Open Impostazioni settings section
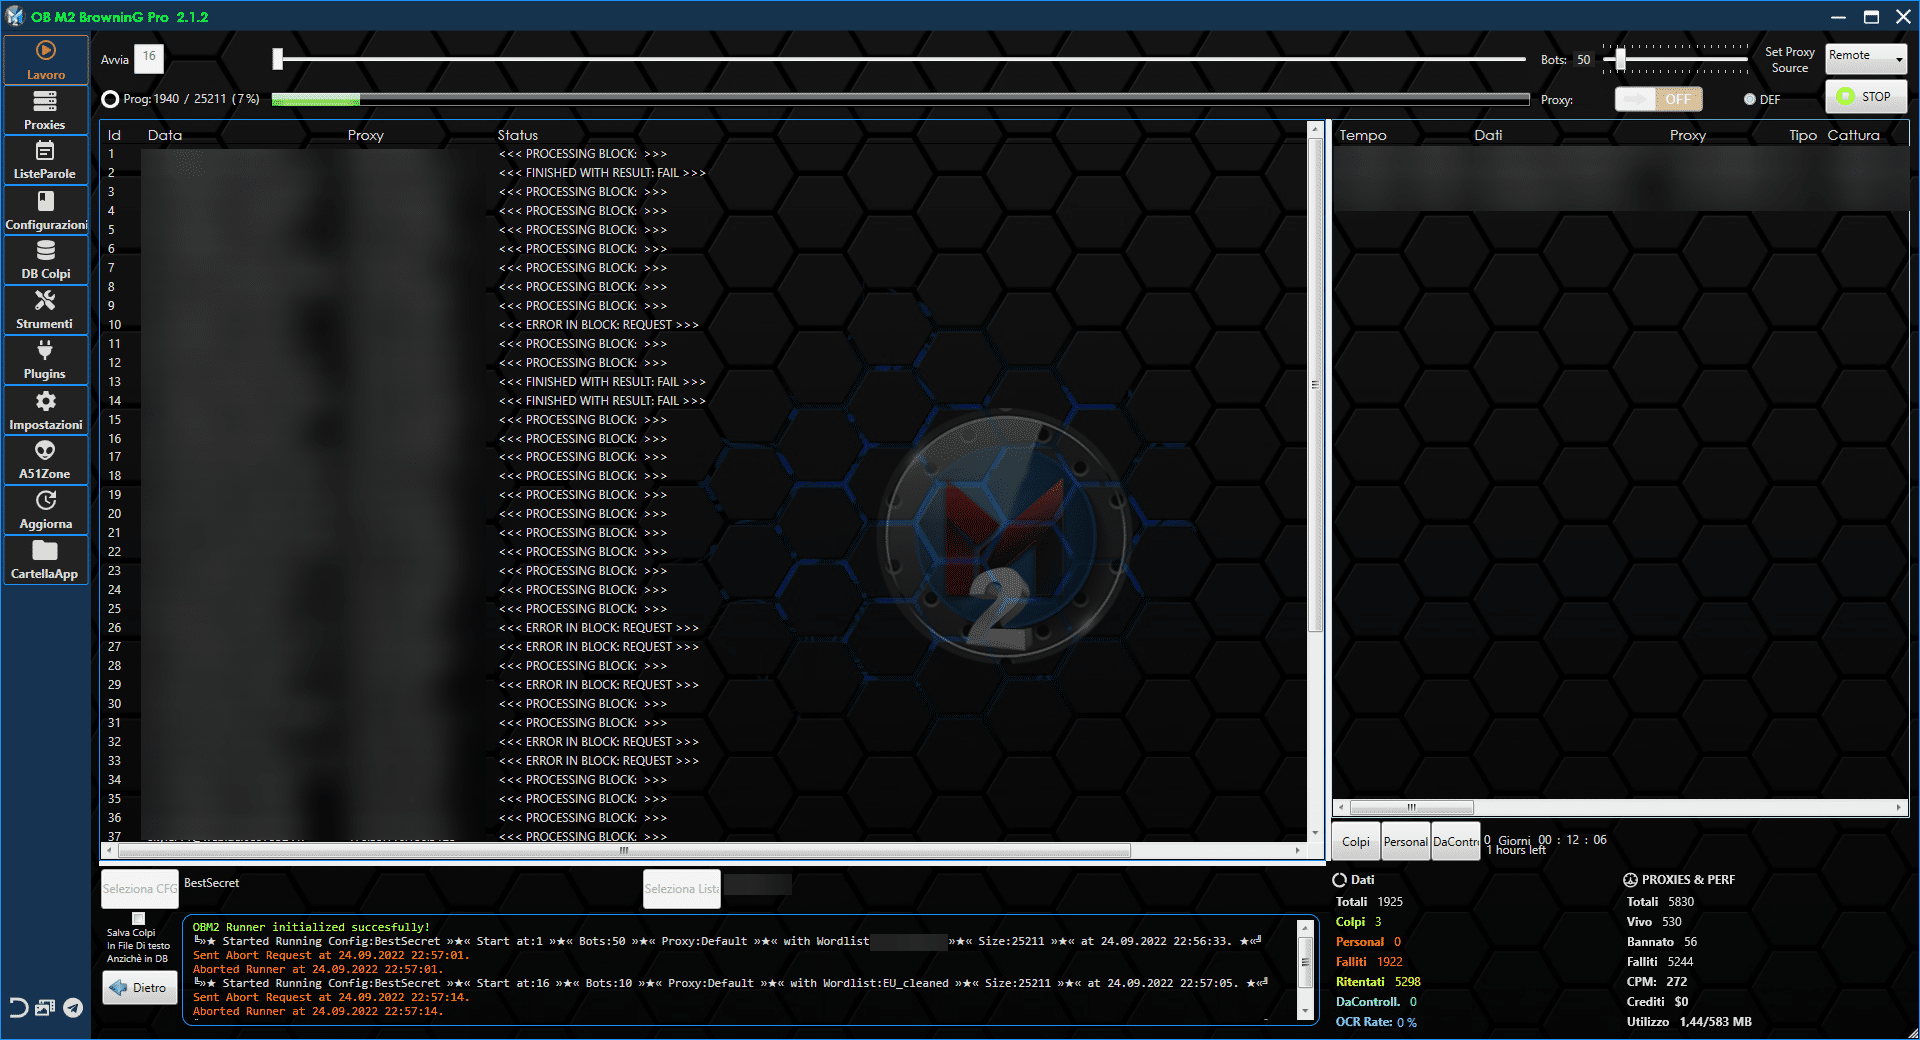1920x1040 pixels. (x=46, y=410)
